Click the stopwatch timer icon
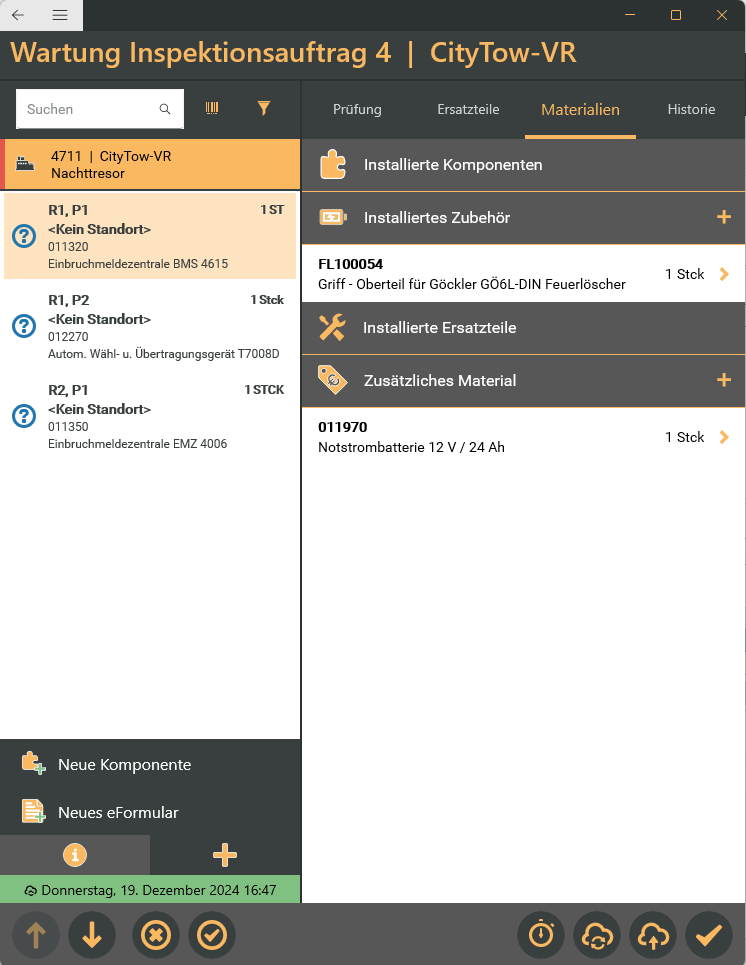 (x=541, y=936)
